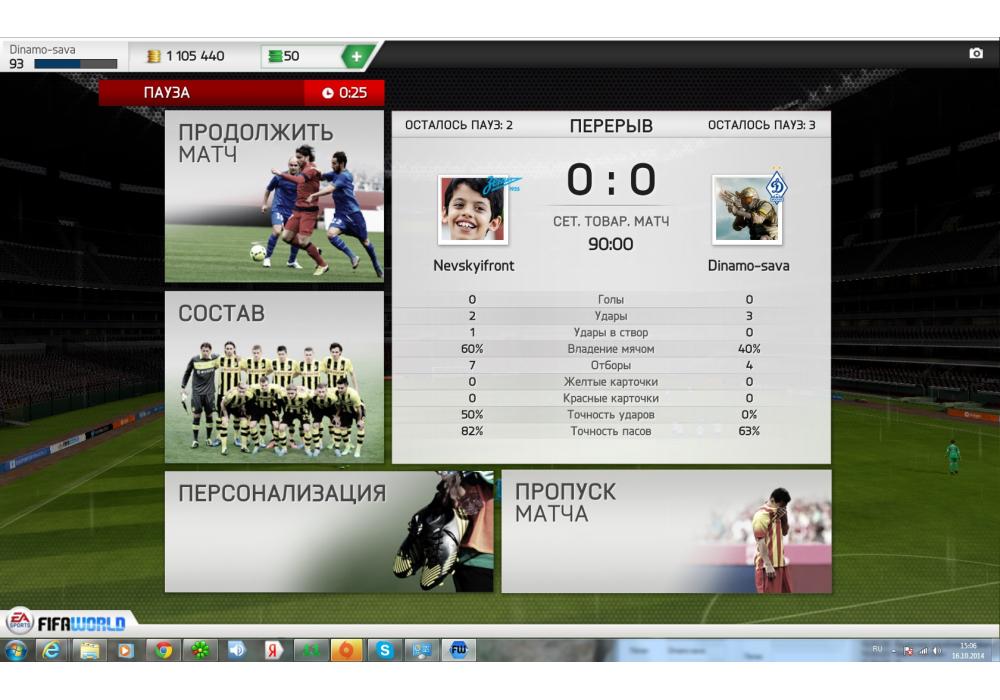Click the Nevskyifront player avatar
Image resolution: width=1000 pixels, height=700 pixels.
472,211
